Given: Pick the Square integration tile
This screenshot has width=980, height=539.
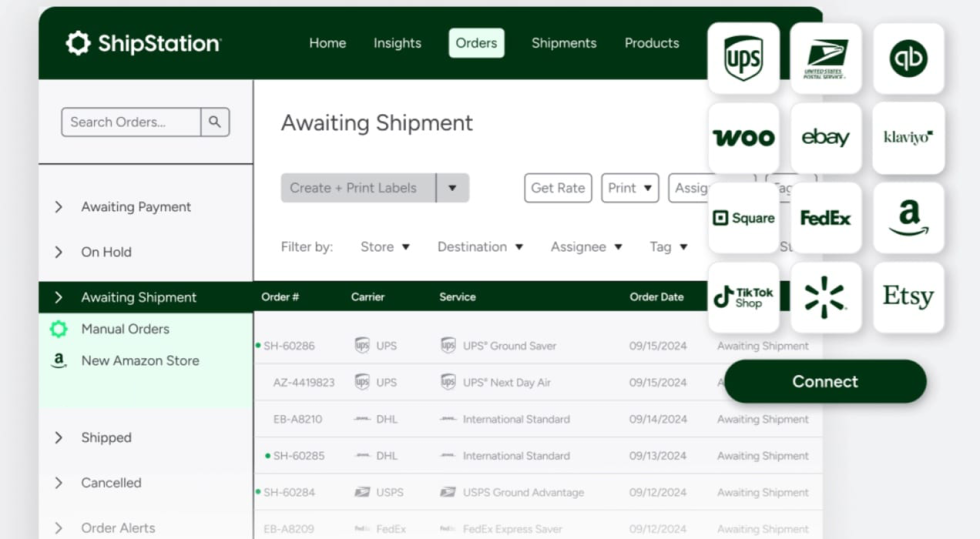Looking at the screenshot, I should pyautogui.click(x=743, y=218).
